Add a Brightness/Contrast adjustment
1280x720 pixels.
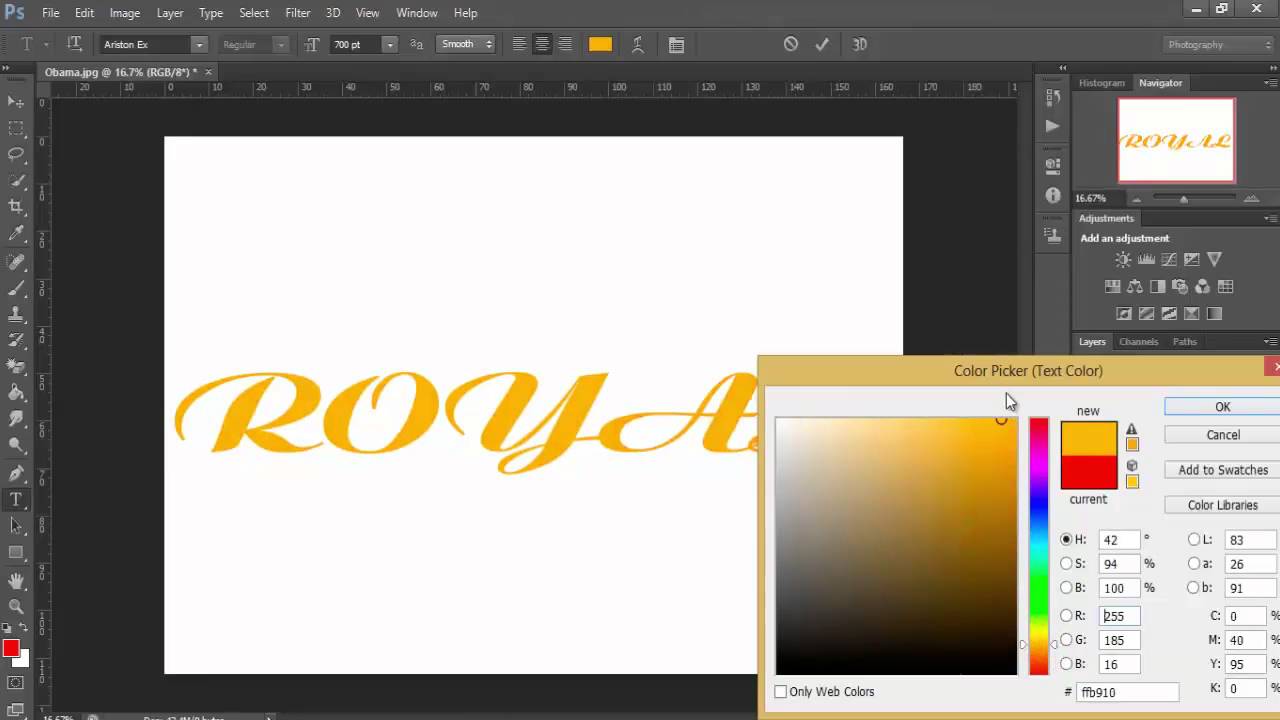tap(1123, 260)
